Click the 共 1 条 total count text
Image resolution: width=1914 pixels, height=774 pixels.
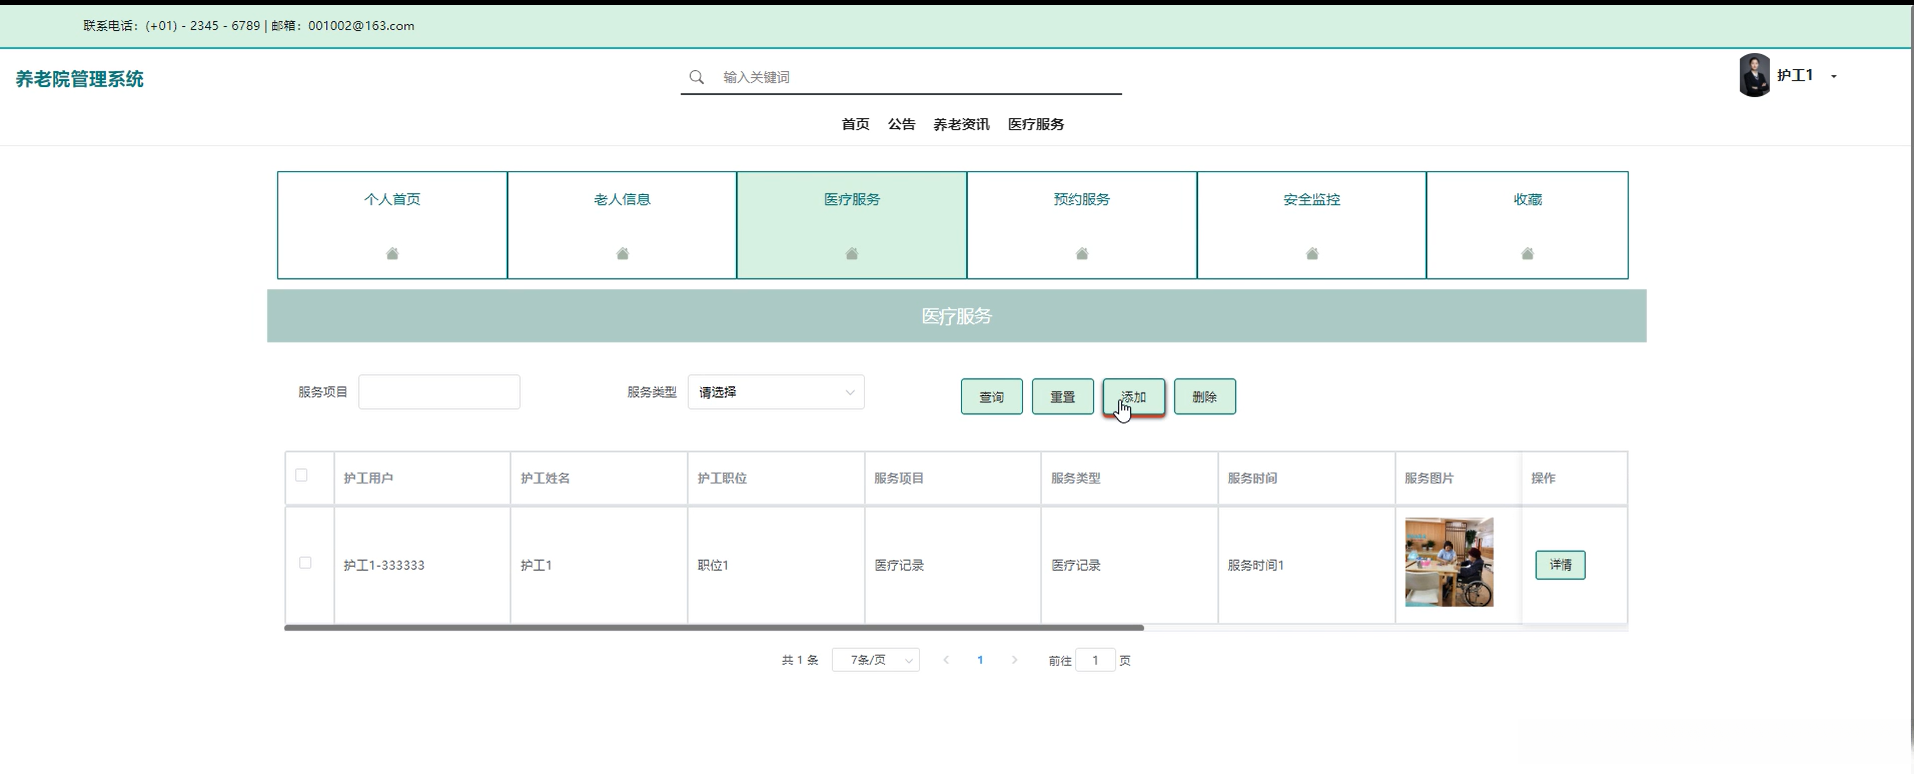800,660
